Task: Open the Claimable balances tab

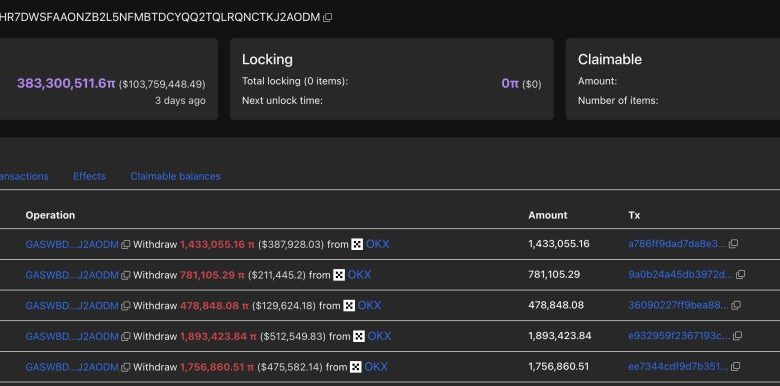Action: [x=176, y=176]
